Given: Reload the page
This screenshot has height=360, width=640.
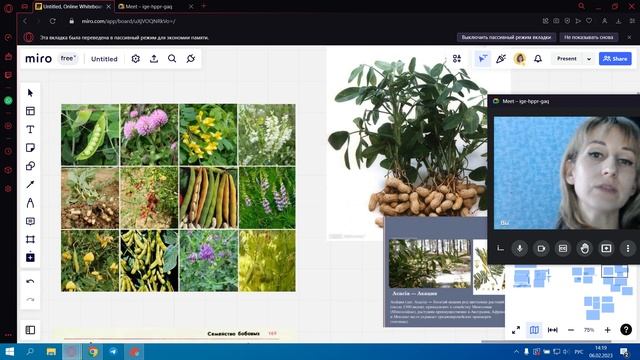Looking at the screenshot, I should click(53, 21).
